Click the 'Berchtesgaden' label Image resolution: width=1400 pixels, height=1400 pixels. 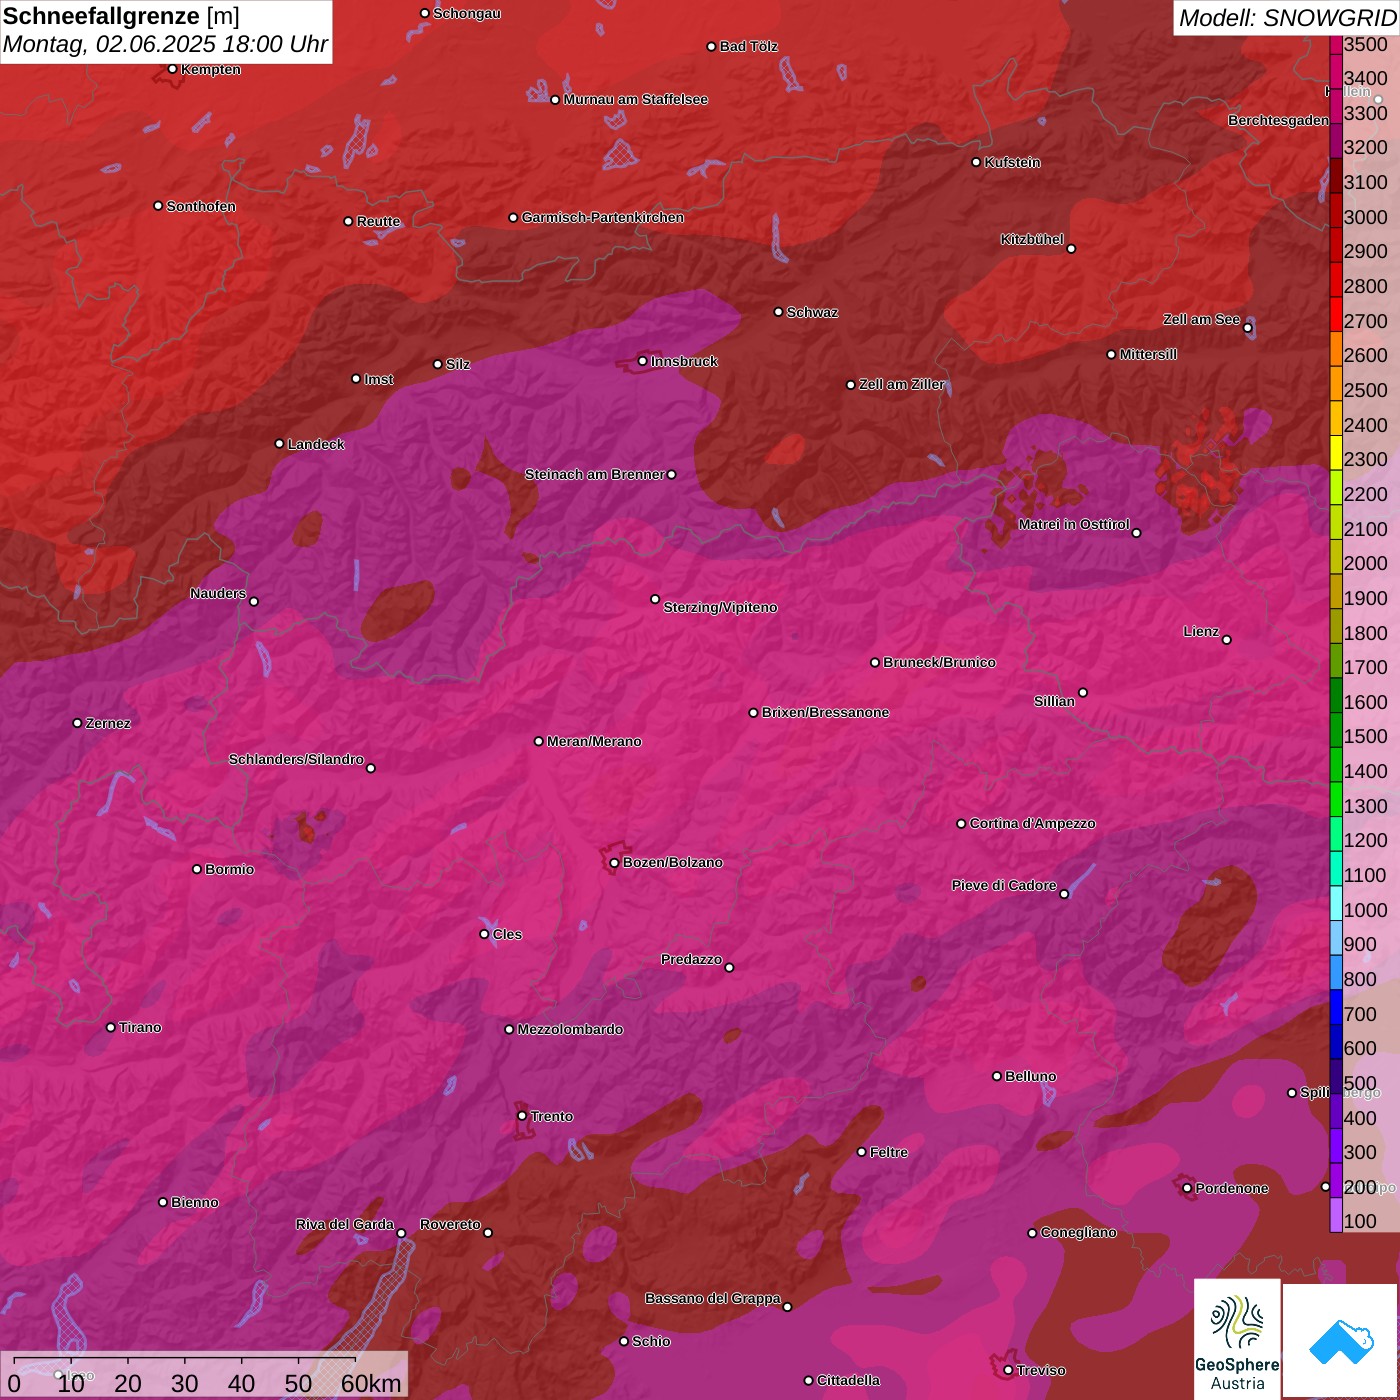[1278, 120]
